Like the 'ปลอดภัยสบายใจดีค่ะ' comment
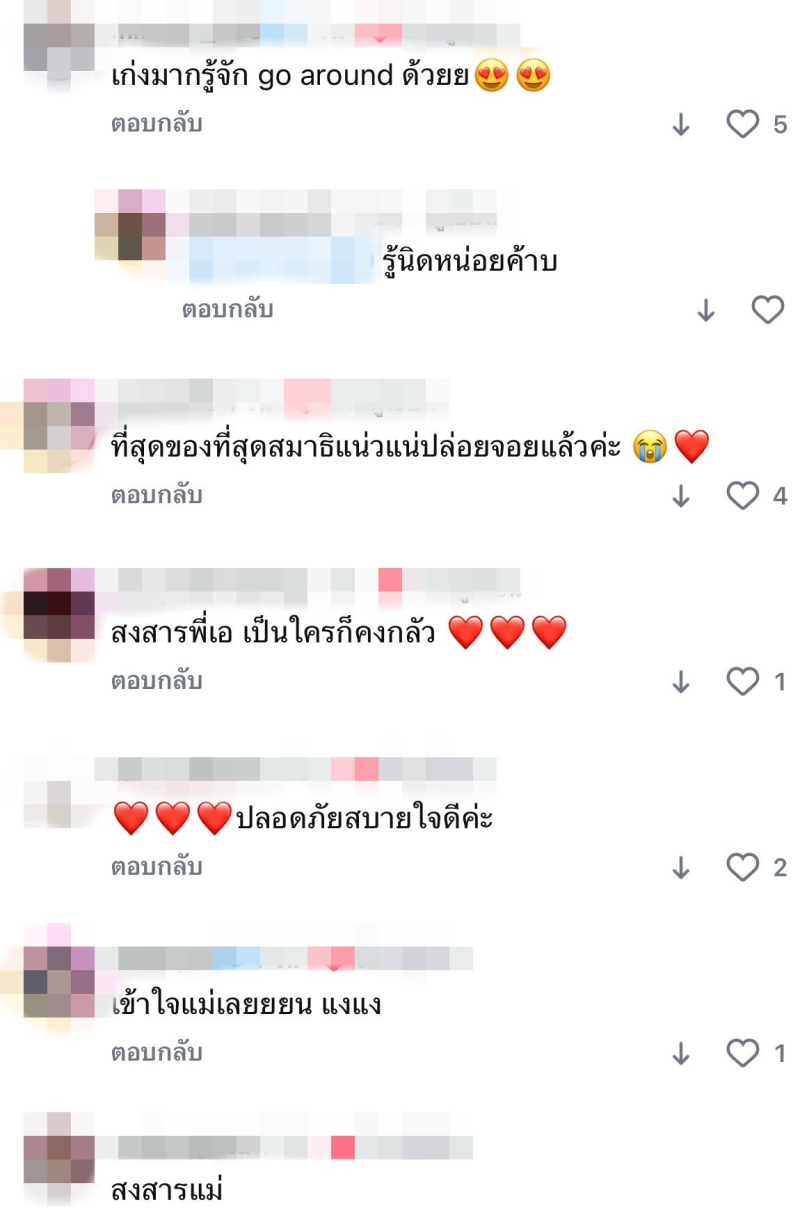The width and height of the screenshot is (800, 1211). pos(742,867)
